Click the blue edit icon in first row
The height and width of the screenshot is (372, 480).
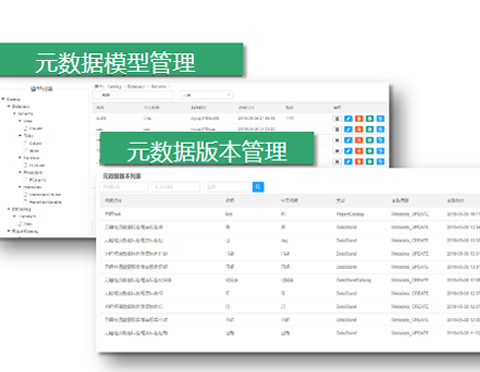click(348, 118)
